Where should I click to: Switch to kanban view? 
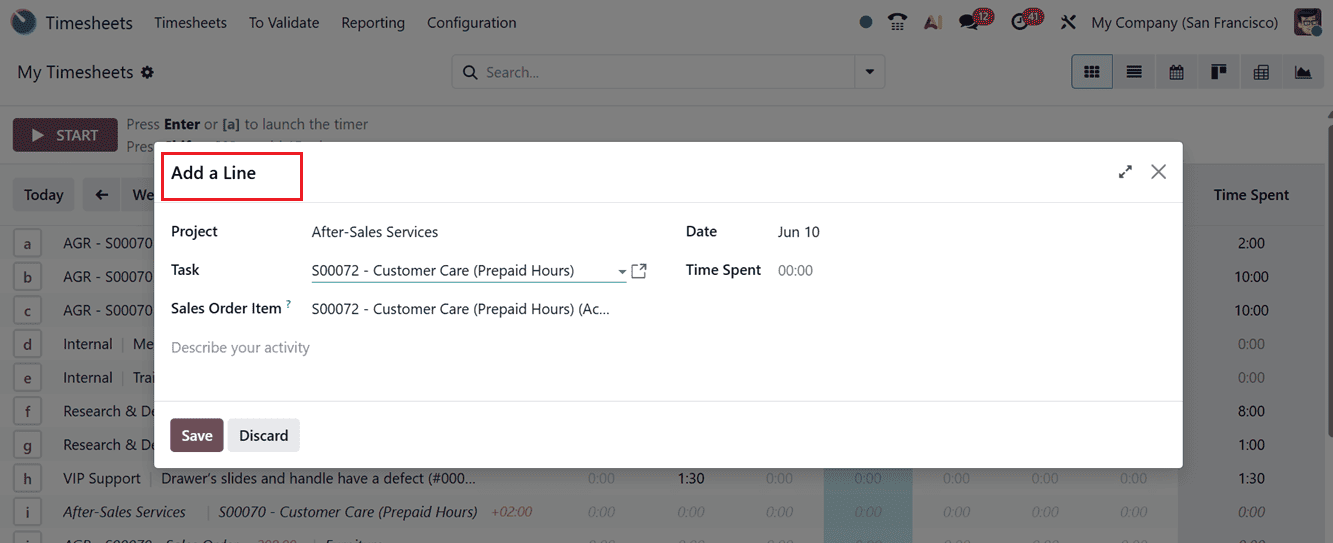1218,72
